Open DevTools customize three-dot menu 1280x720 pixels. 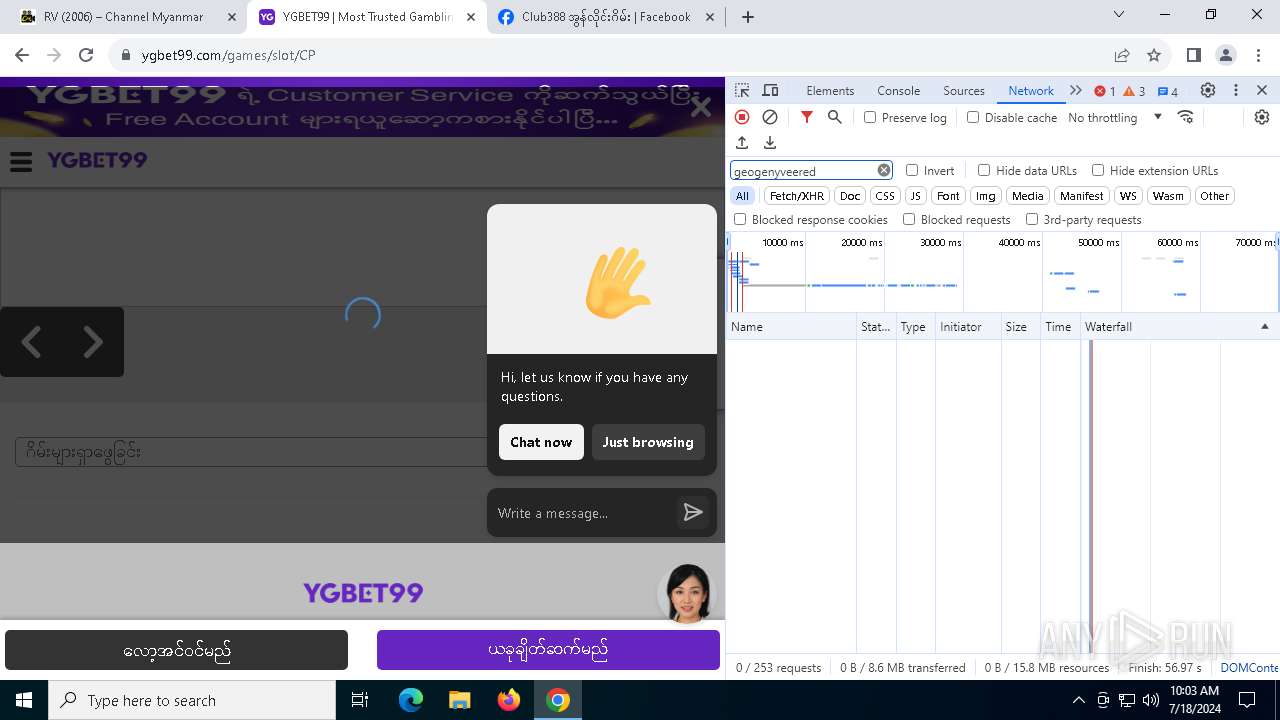click(x=1236, y=90)
